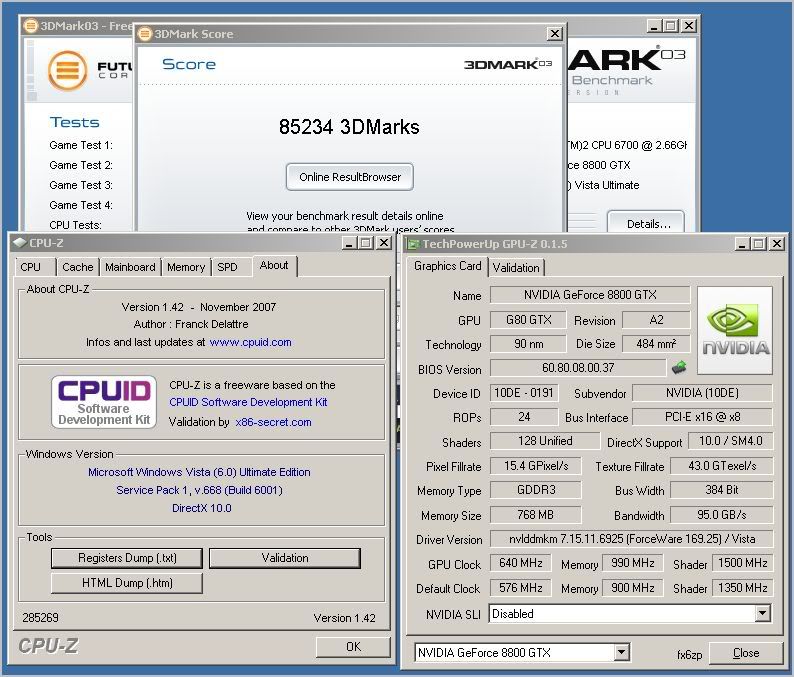This screenshot has height=677, width=794.
Task: Click the Bandwidth 95.0 GB/s field
Action: tap(722, 515)
